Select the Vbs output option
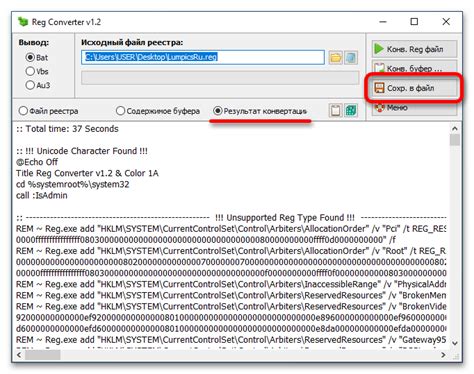474x374 pixels. click(x=30, y=71)
